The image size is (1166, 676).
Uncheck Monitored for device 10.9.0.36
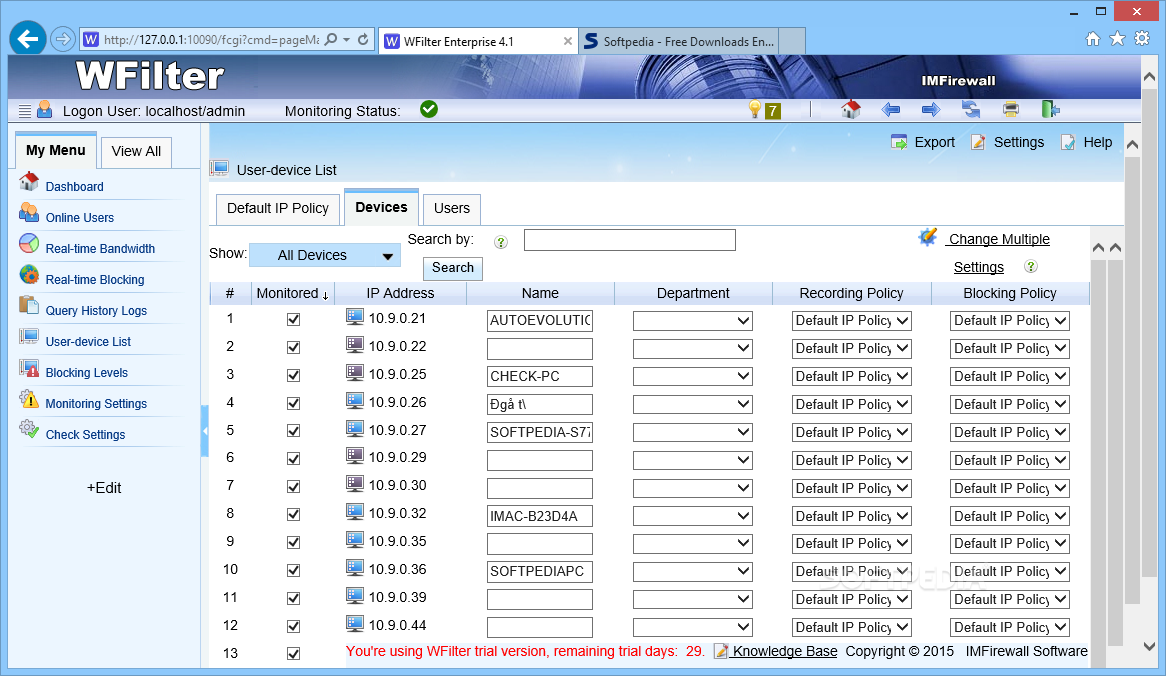pyautogui.click(x=294, y=570)
